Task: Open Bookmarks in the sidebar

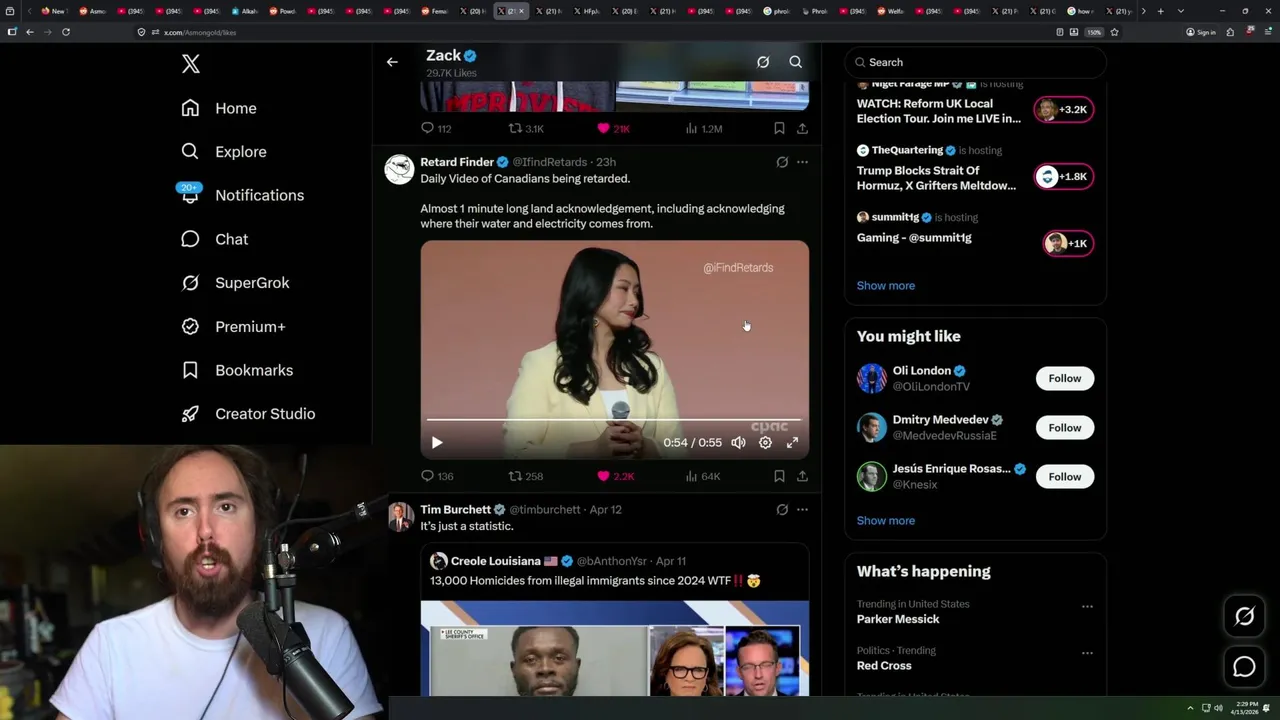Action: 237,370
